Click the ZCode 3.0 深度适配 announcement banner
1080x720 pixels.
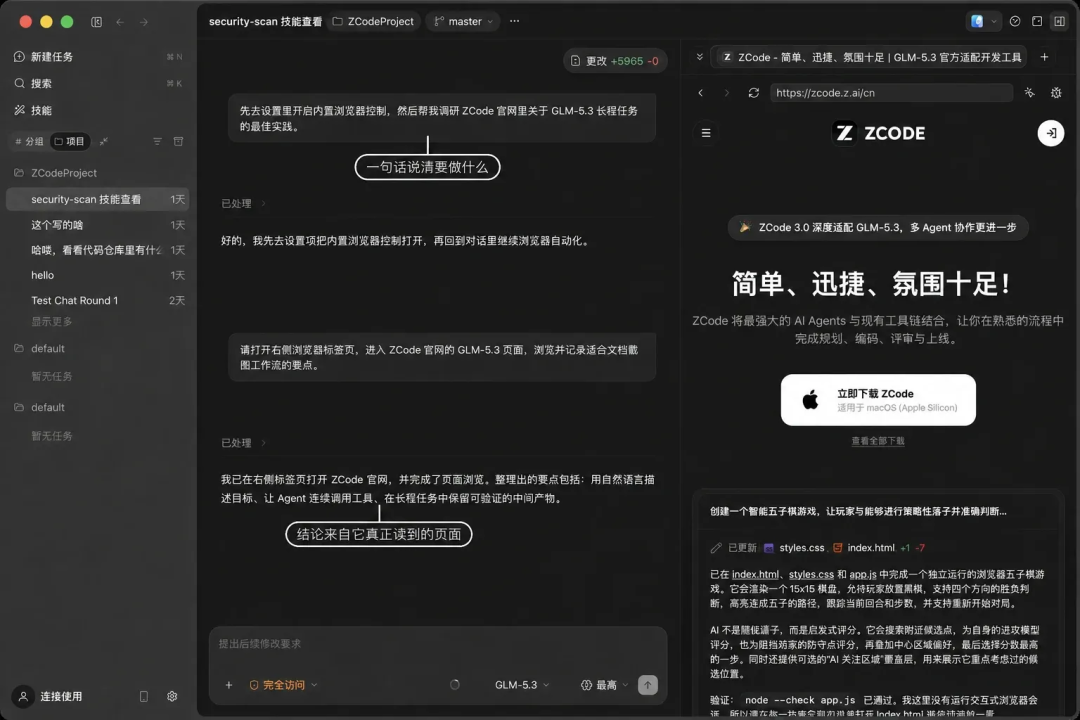click(x=878, y=227)
